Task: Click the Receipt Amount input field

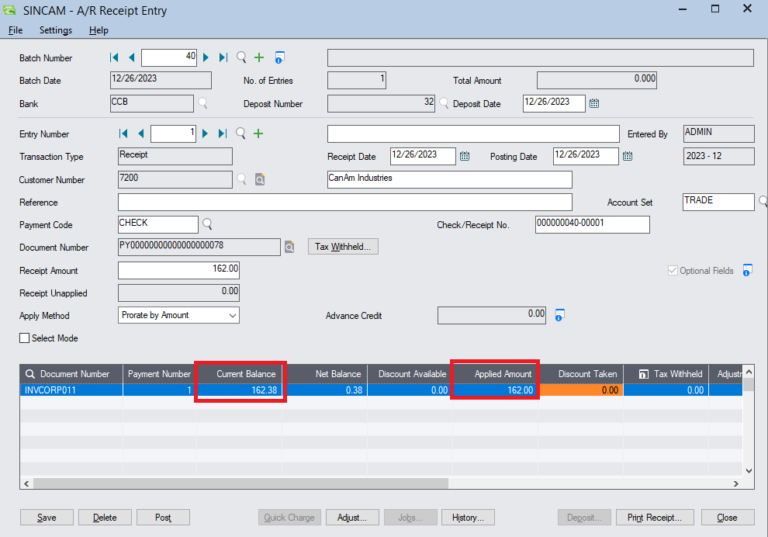Action: point(178,271)
